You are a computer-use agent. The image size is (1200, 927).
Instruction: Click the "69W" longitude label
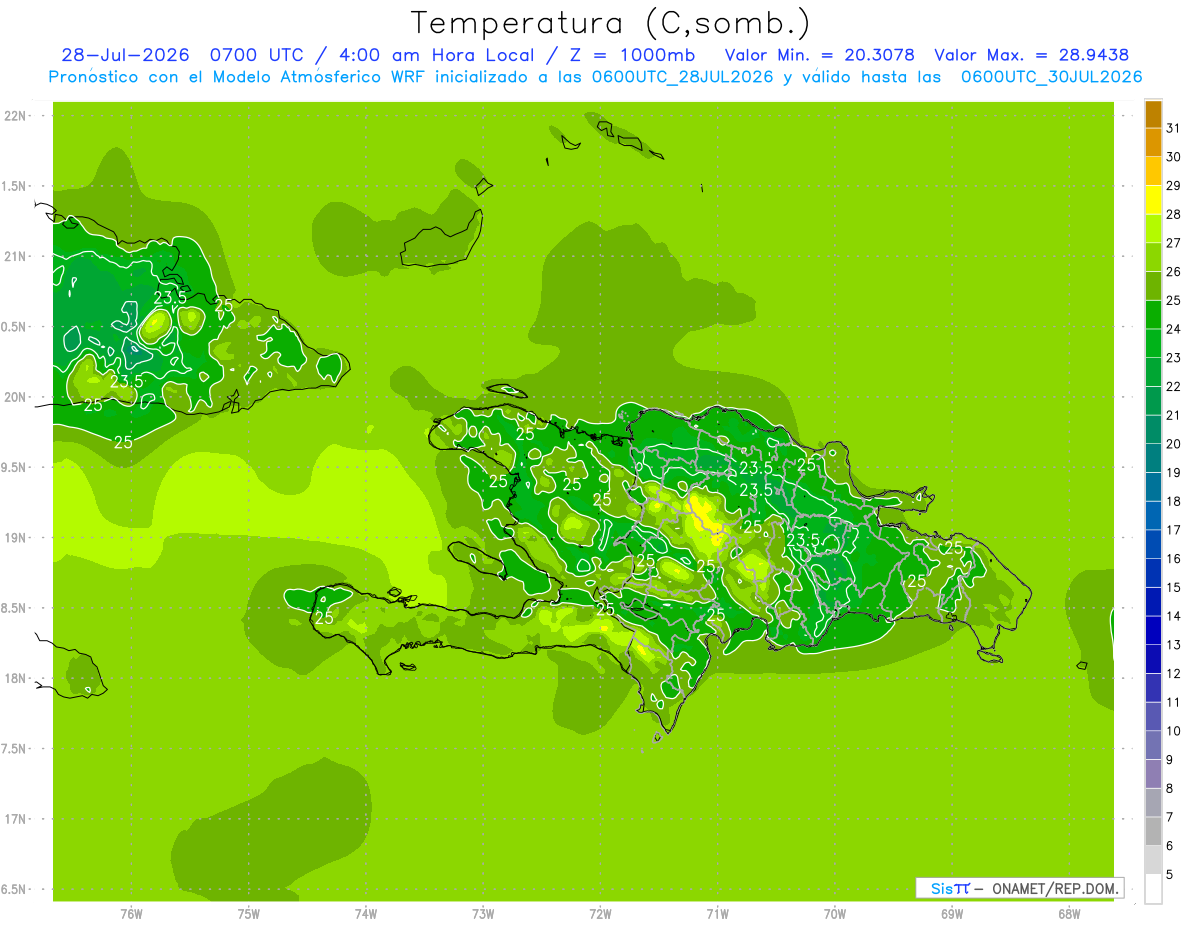(x=952, y=914)
